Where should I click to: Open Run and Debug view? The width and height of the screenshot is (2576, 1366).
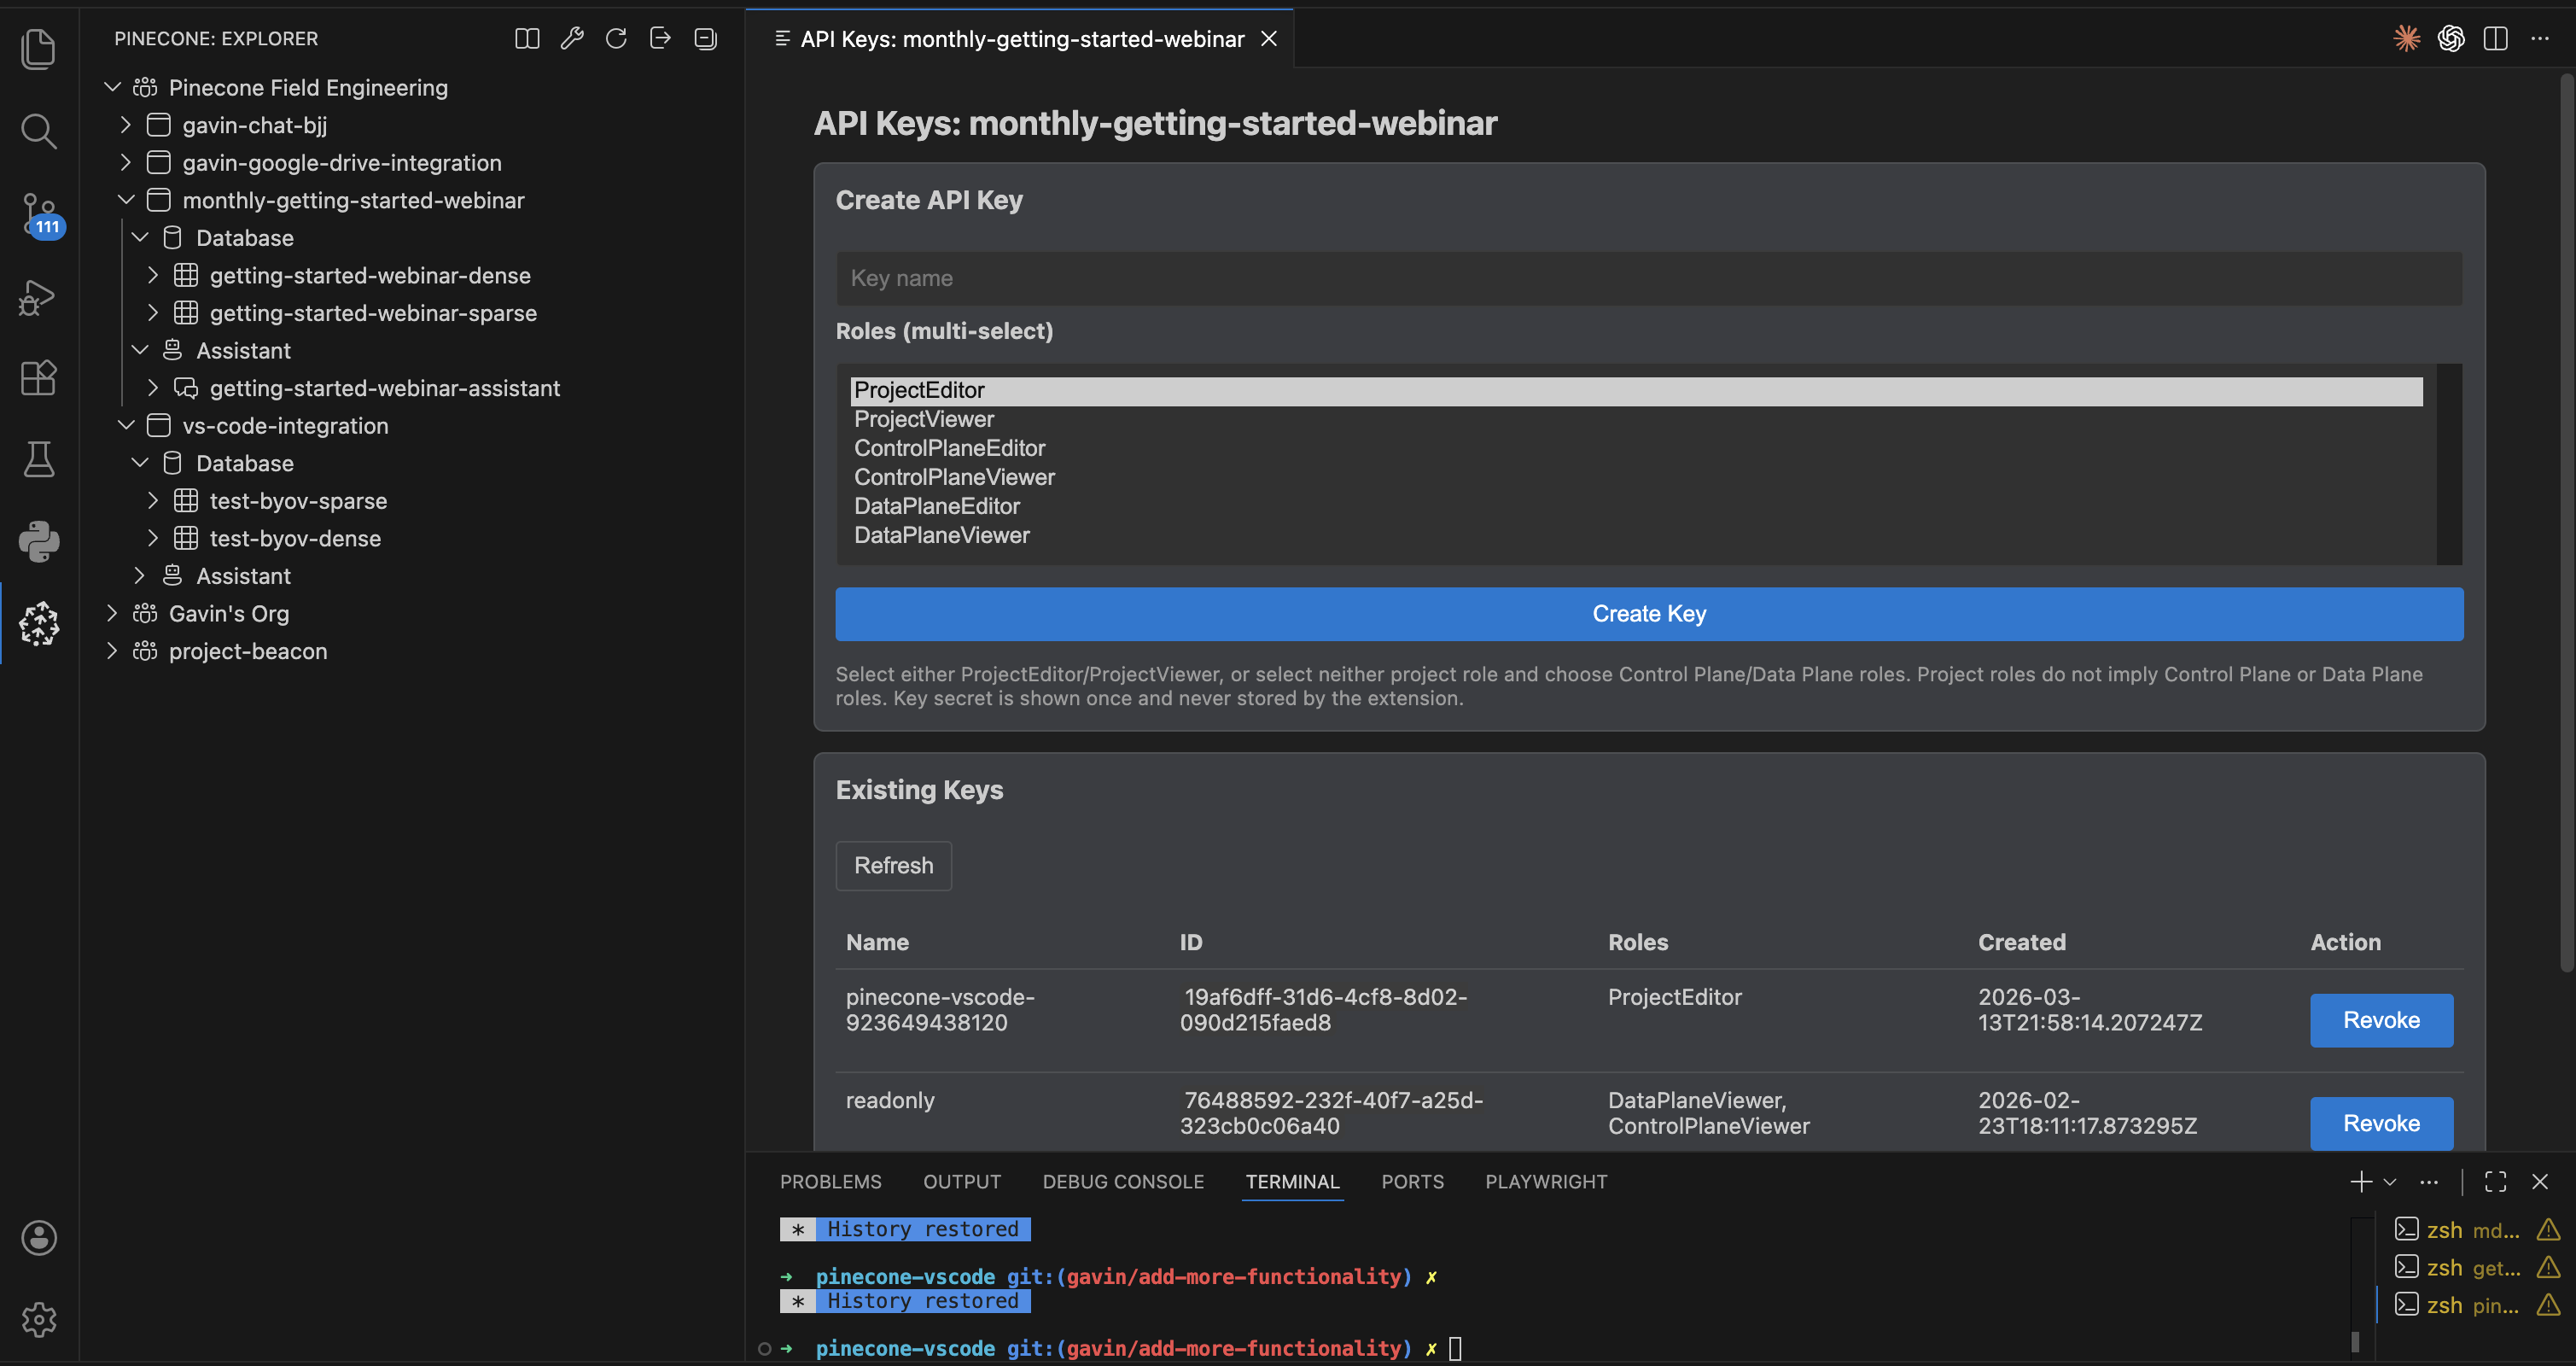(39, 296)
